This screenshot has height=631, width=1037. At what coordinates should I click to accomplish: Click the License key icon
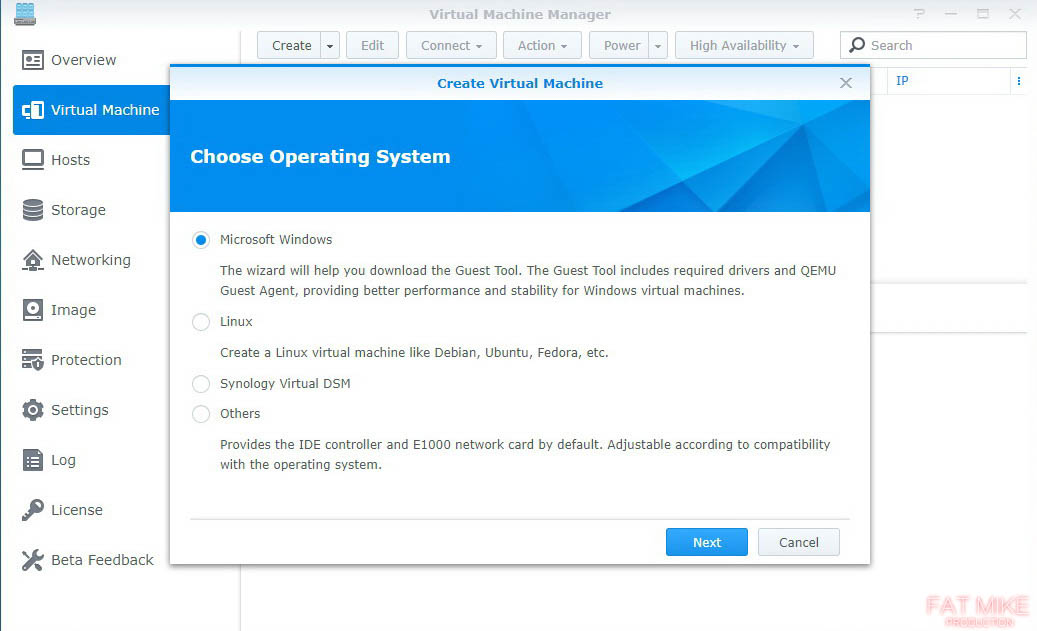pos(32,510)
